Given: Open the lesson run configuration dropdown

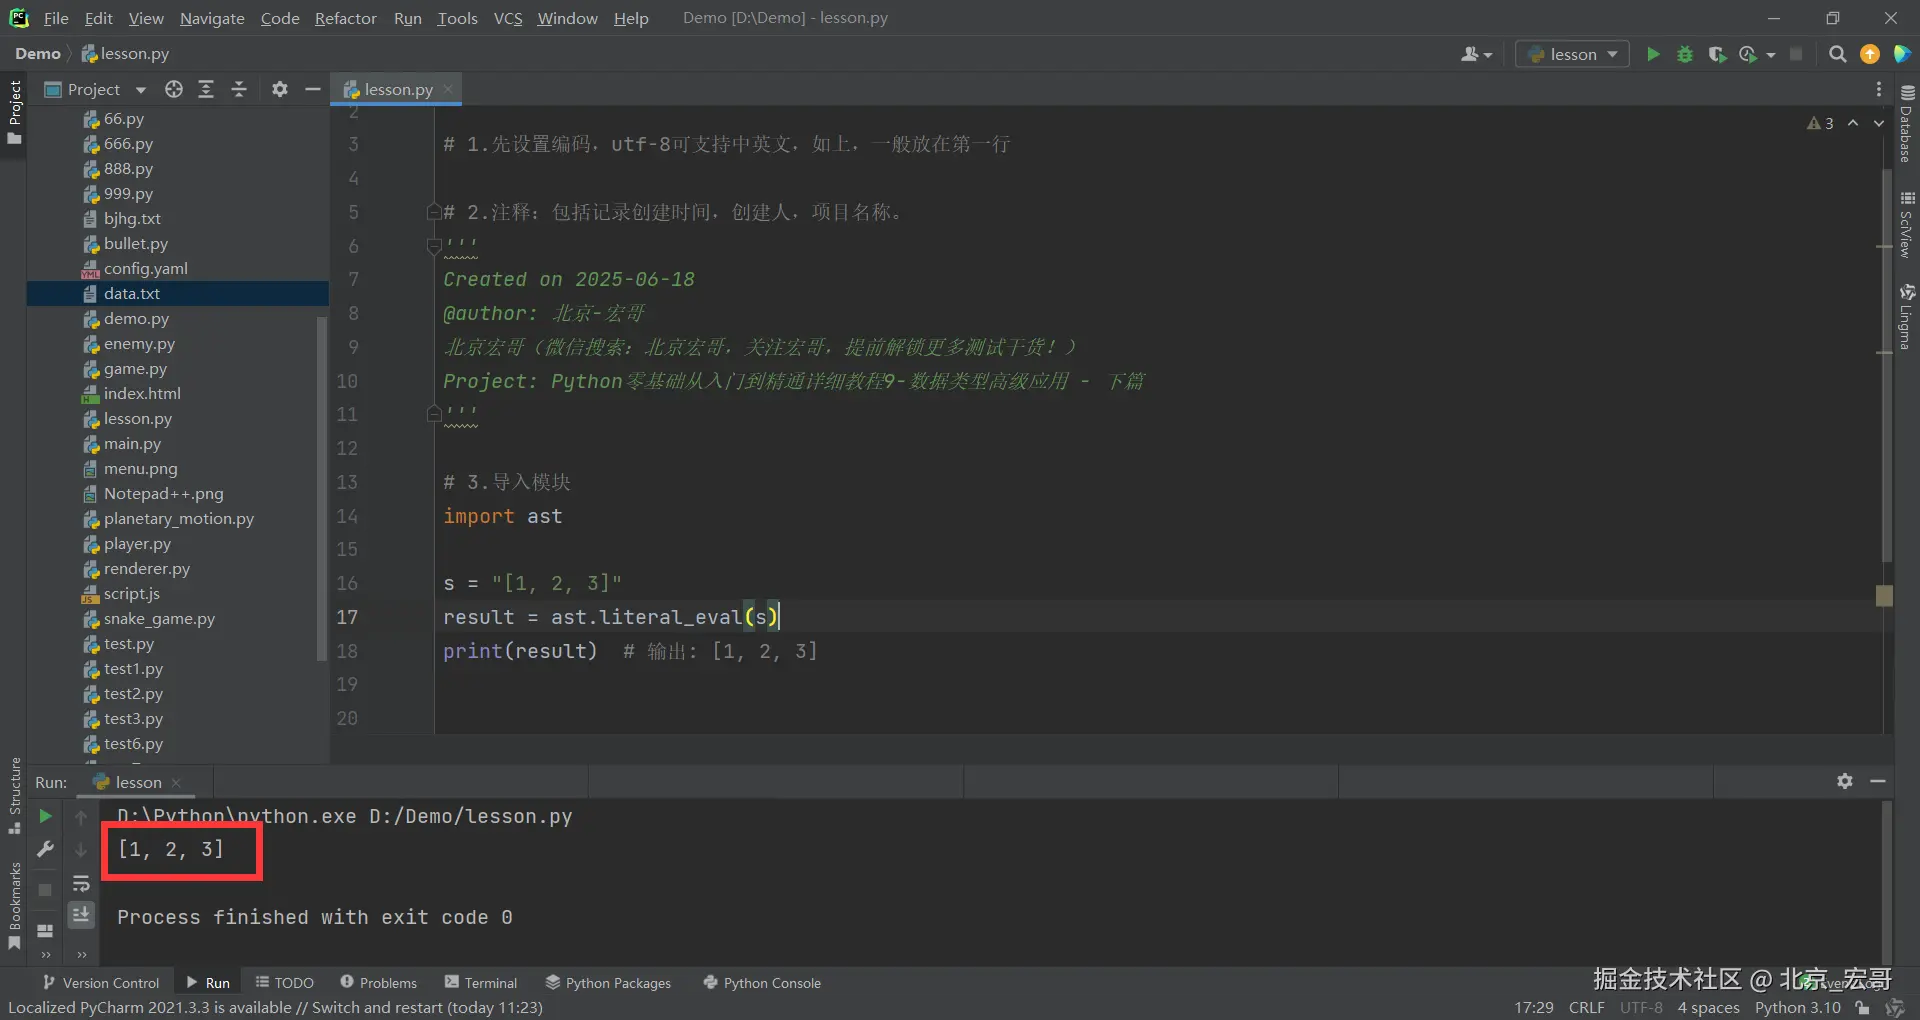Looking at the screenshot, I should pyautogui.click(x=1572, y=54).
